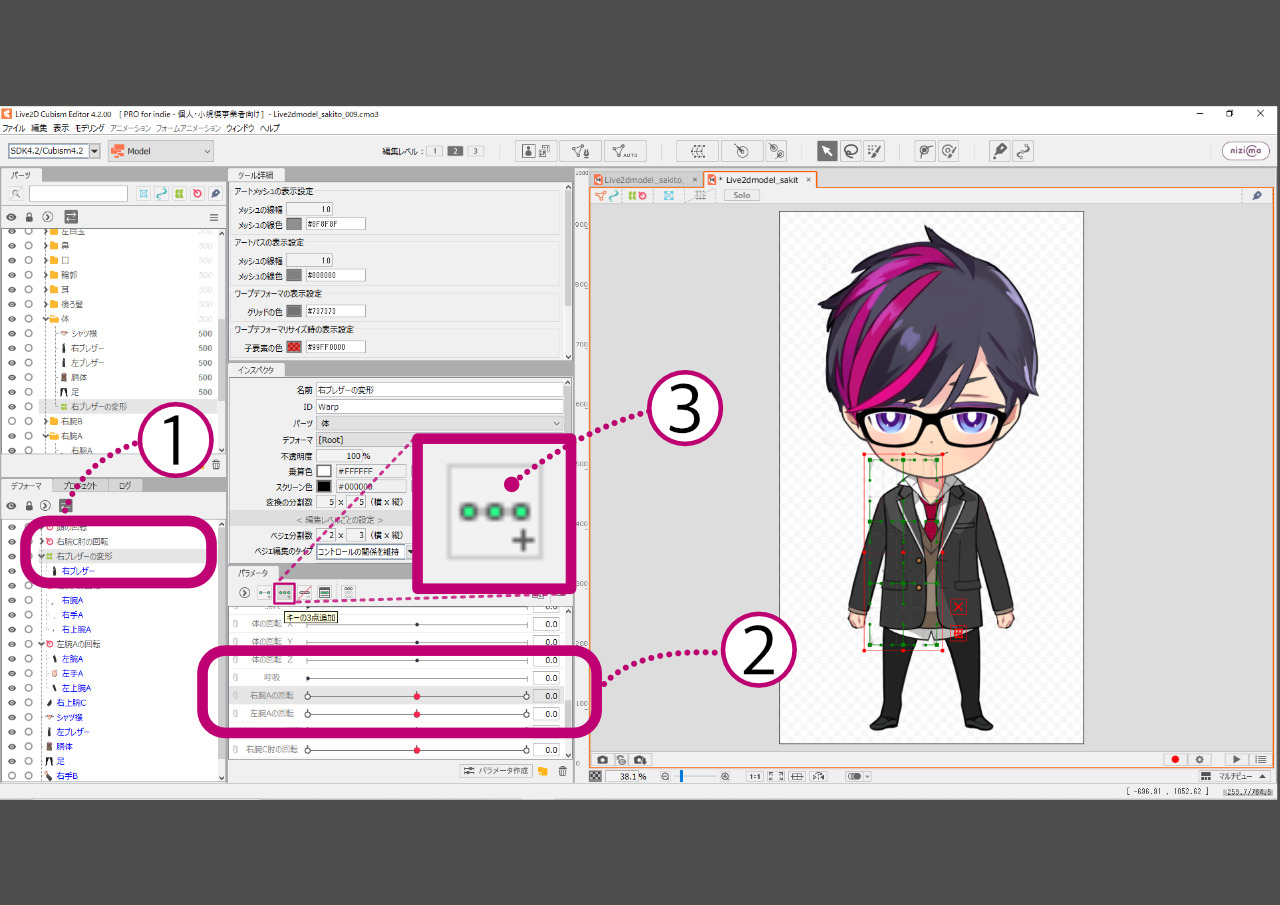Click the white 乗算色 swatch
The height and width of the screenshot is (905, 1280).
(324, 470)
